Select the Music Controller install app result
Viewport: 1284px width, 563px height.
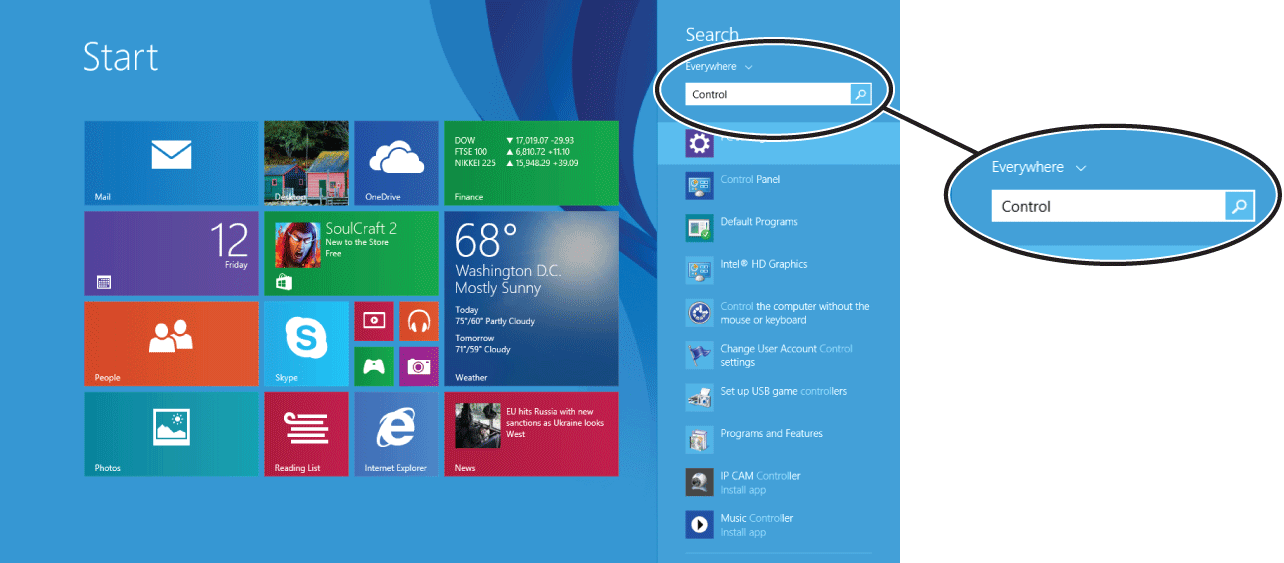(x=779, y=524)
